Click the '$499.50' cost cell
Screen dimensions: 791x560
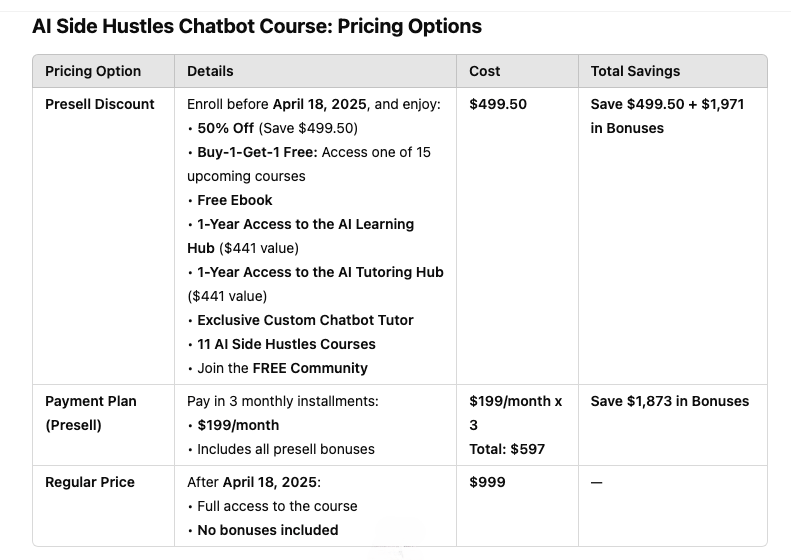tap(498, 104)
